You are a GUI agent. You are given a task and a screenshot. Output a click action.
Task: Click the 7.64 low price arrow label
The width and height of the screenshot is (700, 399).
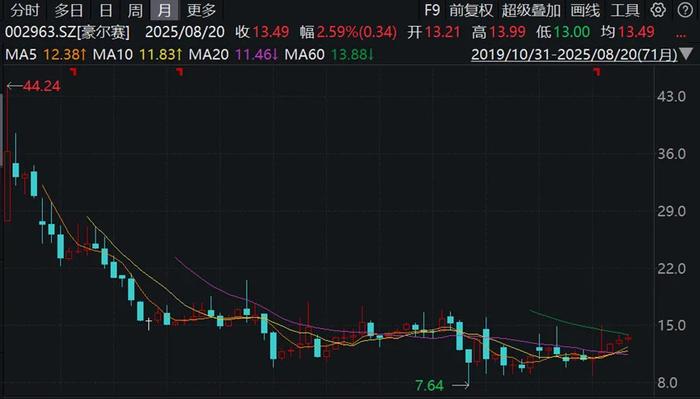pos(442,385)
